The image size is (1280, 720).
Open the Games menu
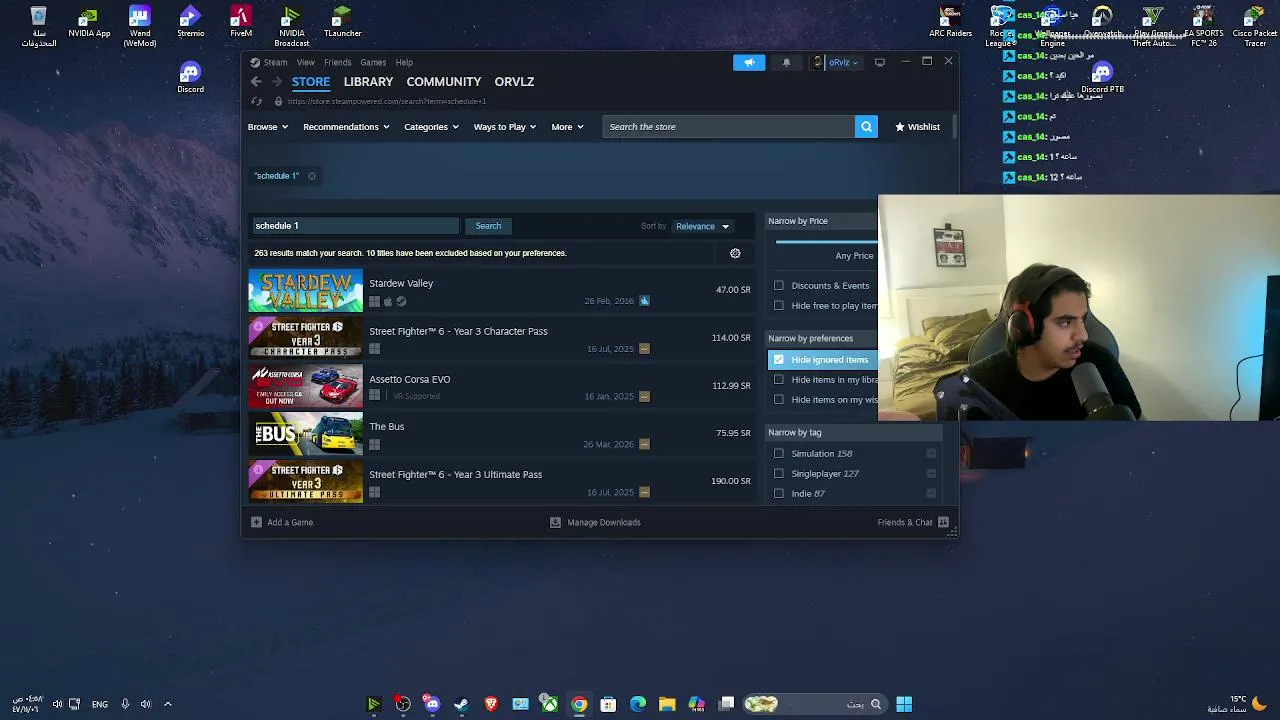pyautogui.click(x=373, y=62)
